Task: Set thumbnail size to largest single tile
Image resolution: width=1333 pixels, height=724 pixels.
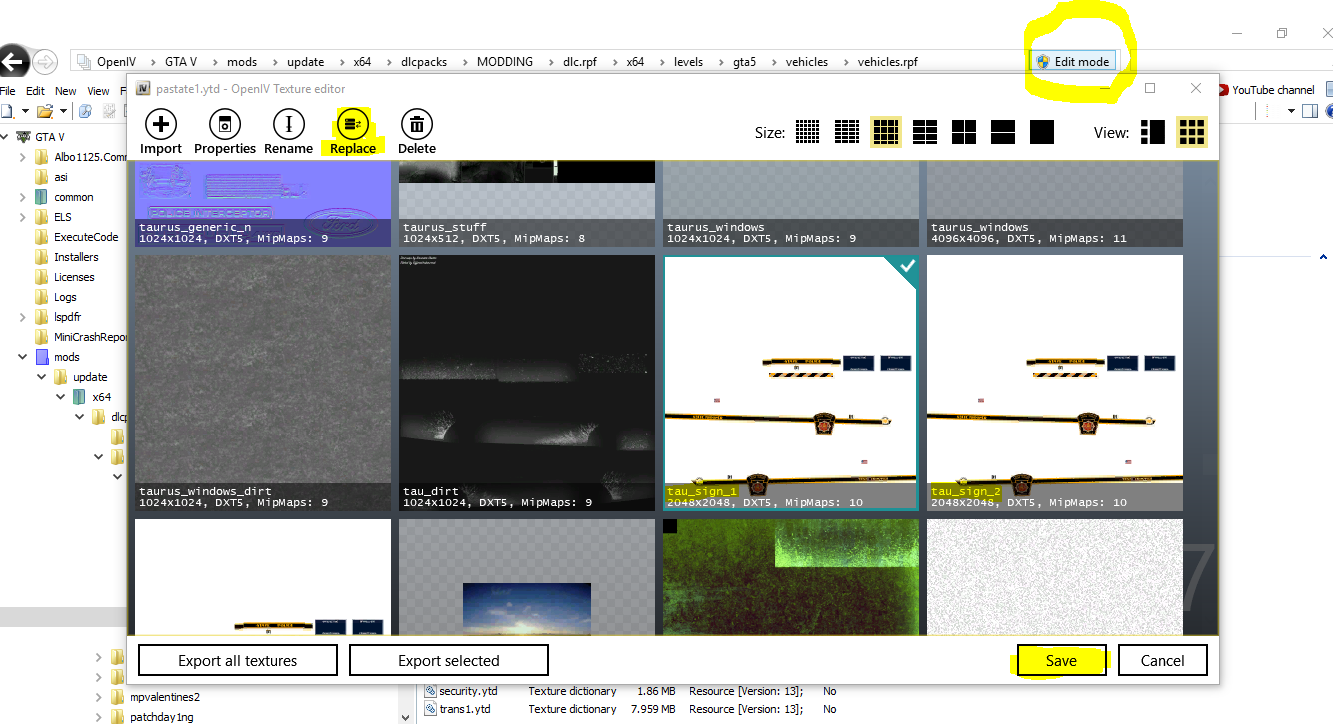Action: click(x=1042, y=132)
